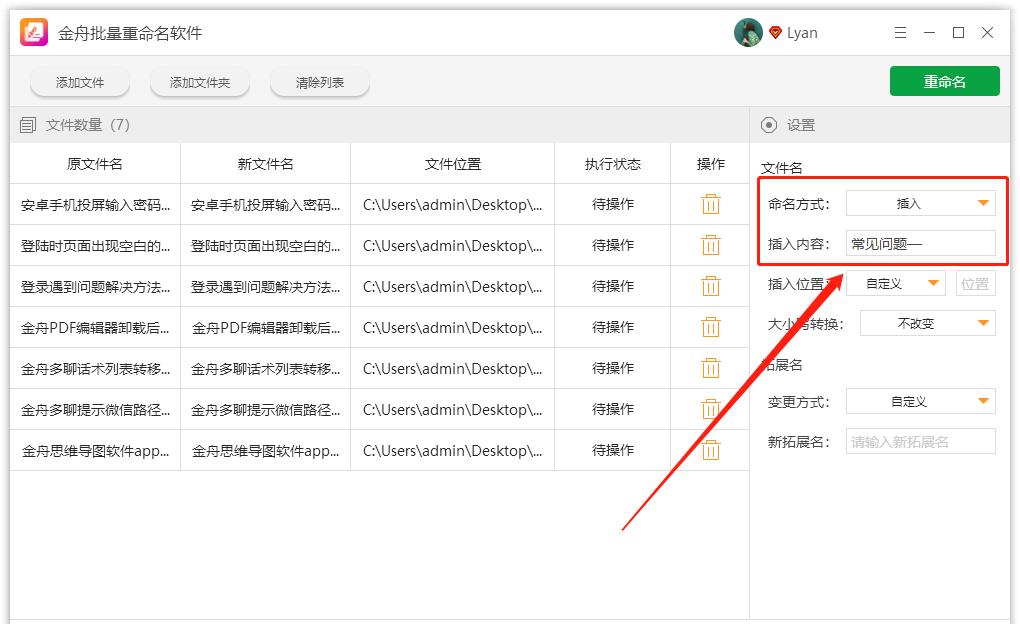This screenshot has height=624, width=1020.
Task: Click the 添加文件 button
Action: [x=80, y=83]
